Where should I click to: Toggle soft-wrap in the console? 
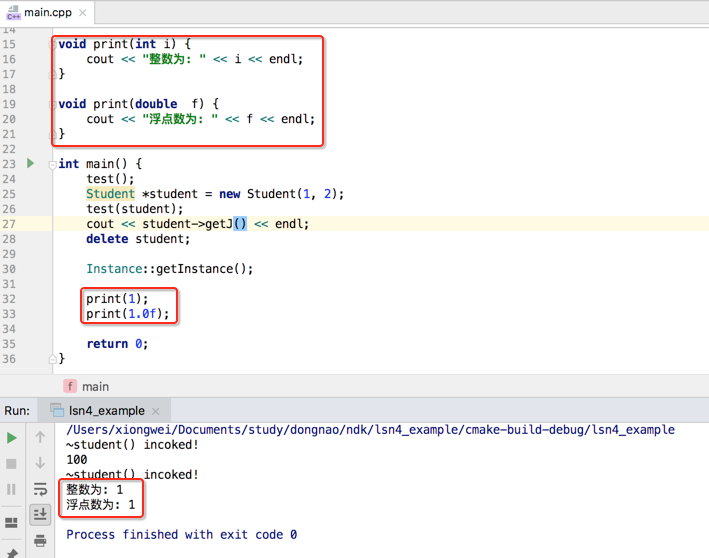40,489
